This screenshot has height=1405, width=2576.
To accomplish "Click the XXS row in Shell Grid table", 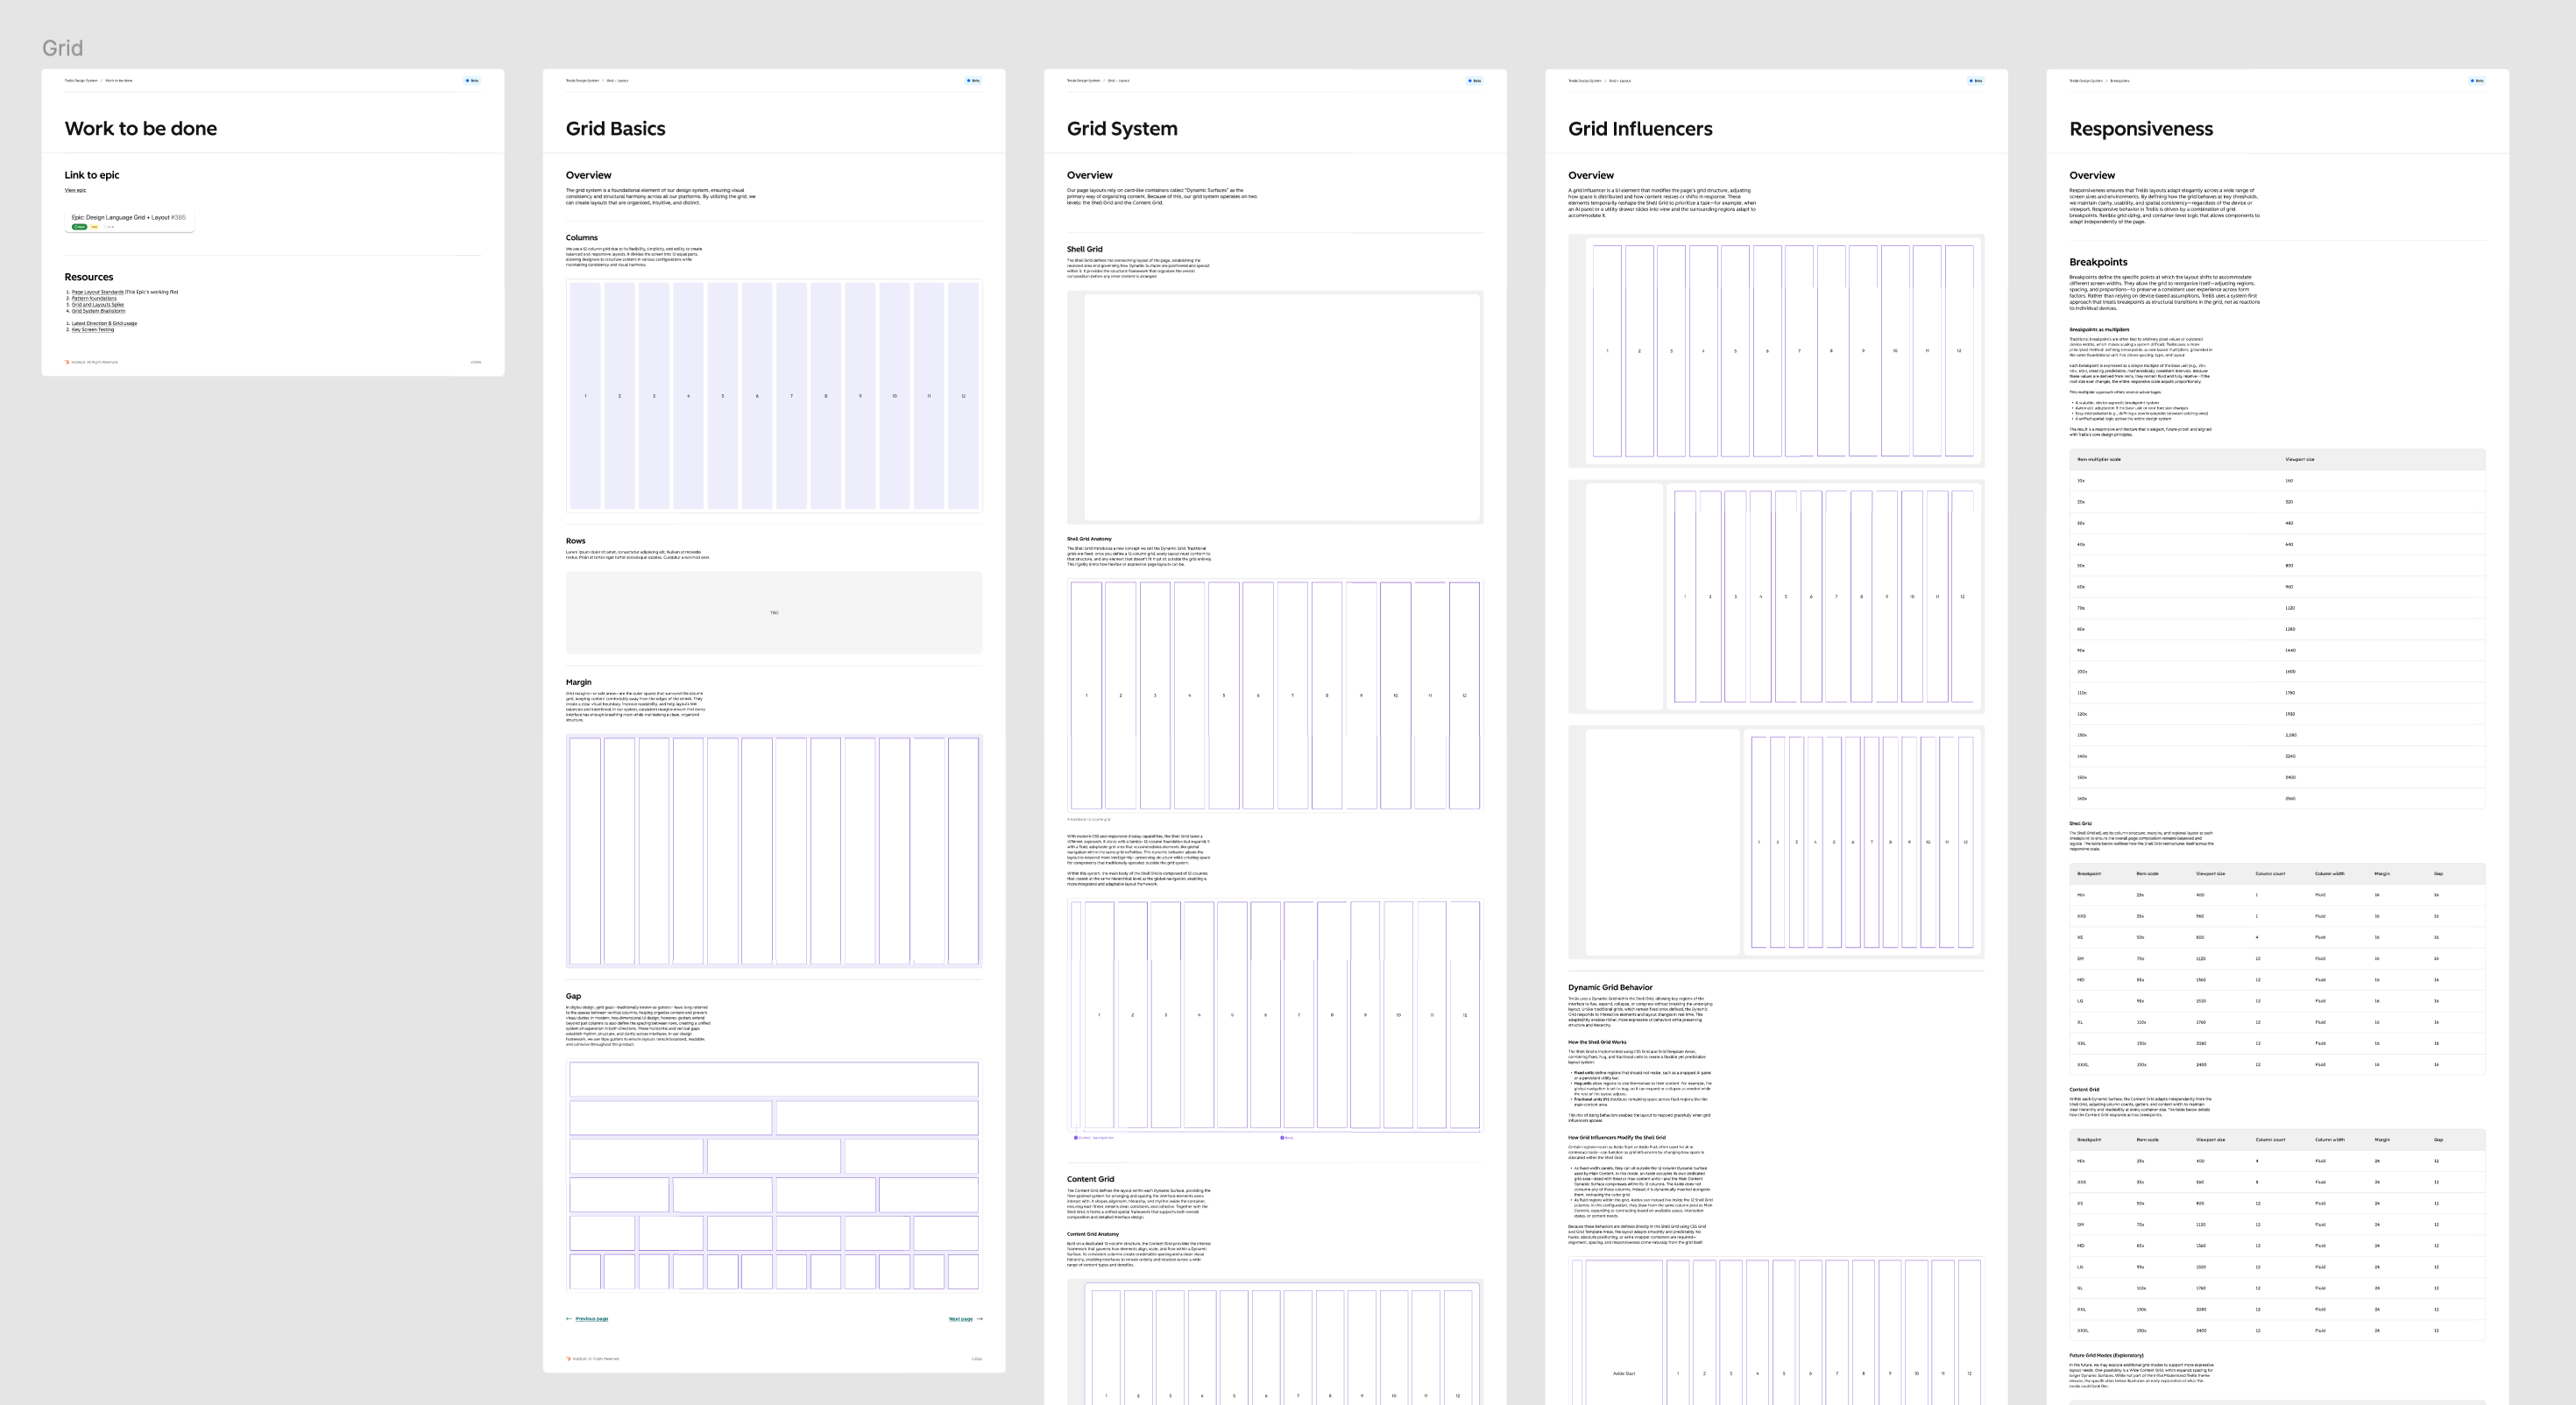I will tap(2277, 916).
